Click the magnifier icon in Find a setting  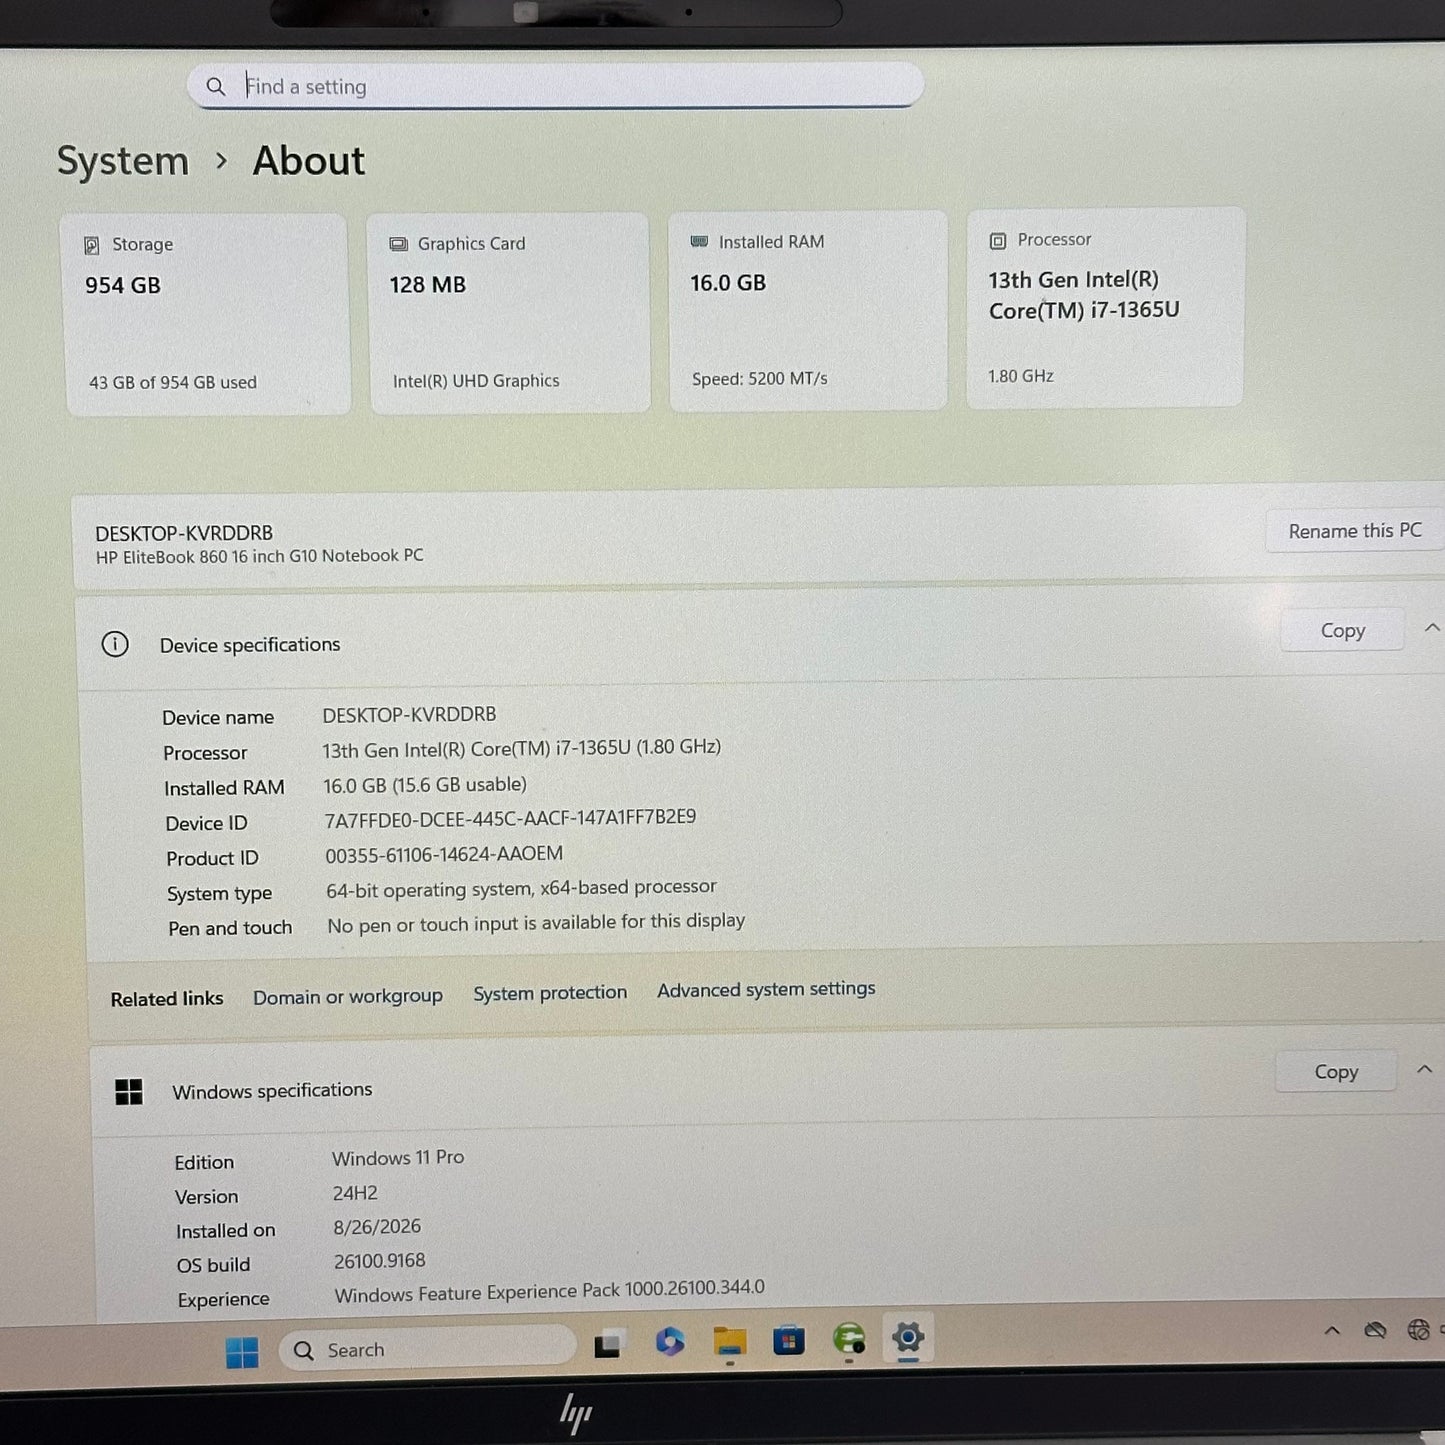point(216,87)
